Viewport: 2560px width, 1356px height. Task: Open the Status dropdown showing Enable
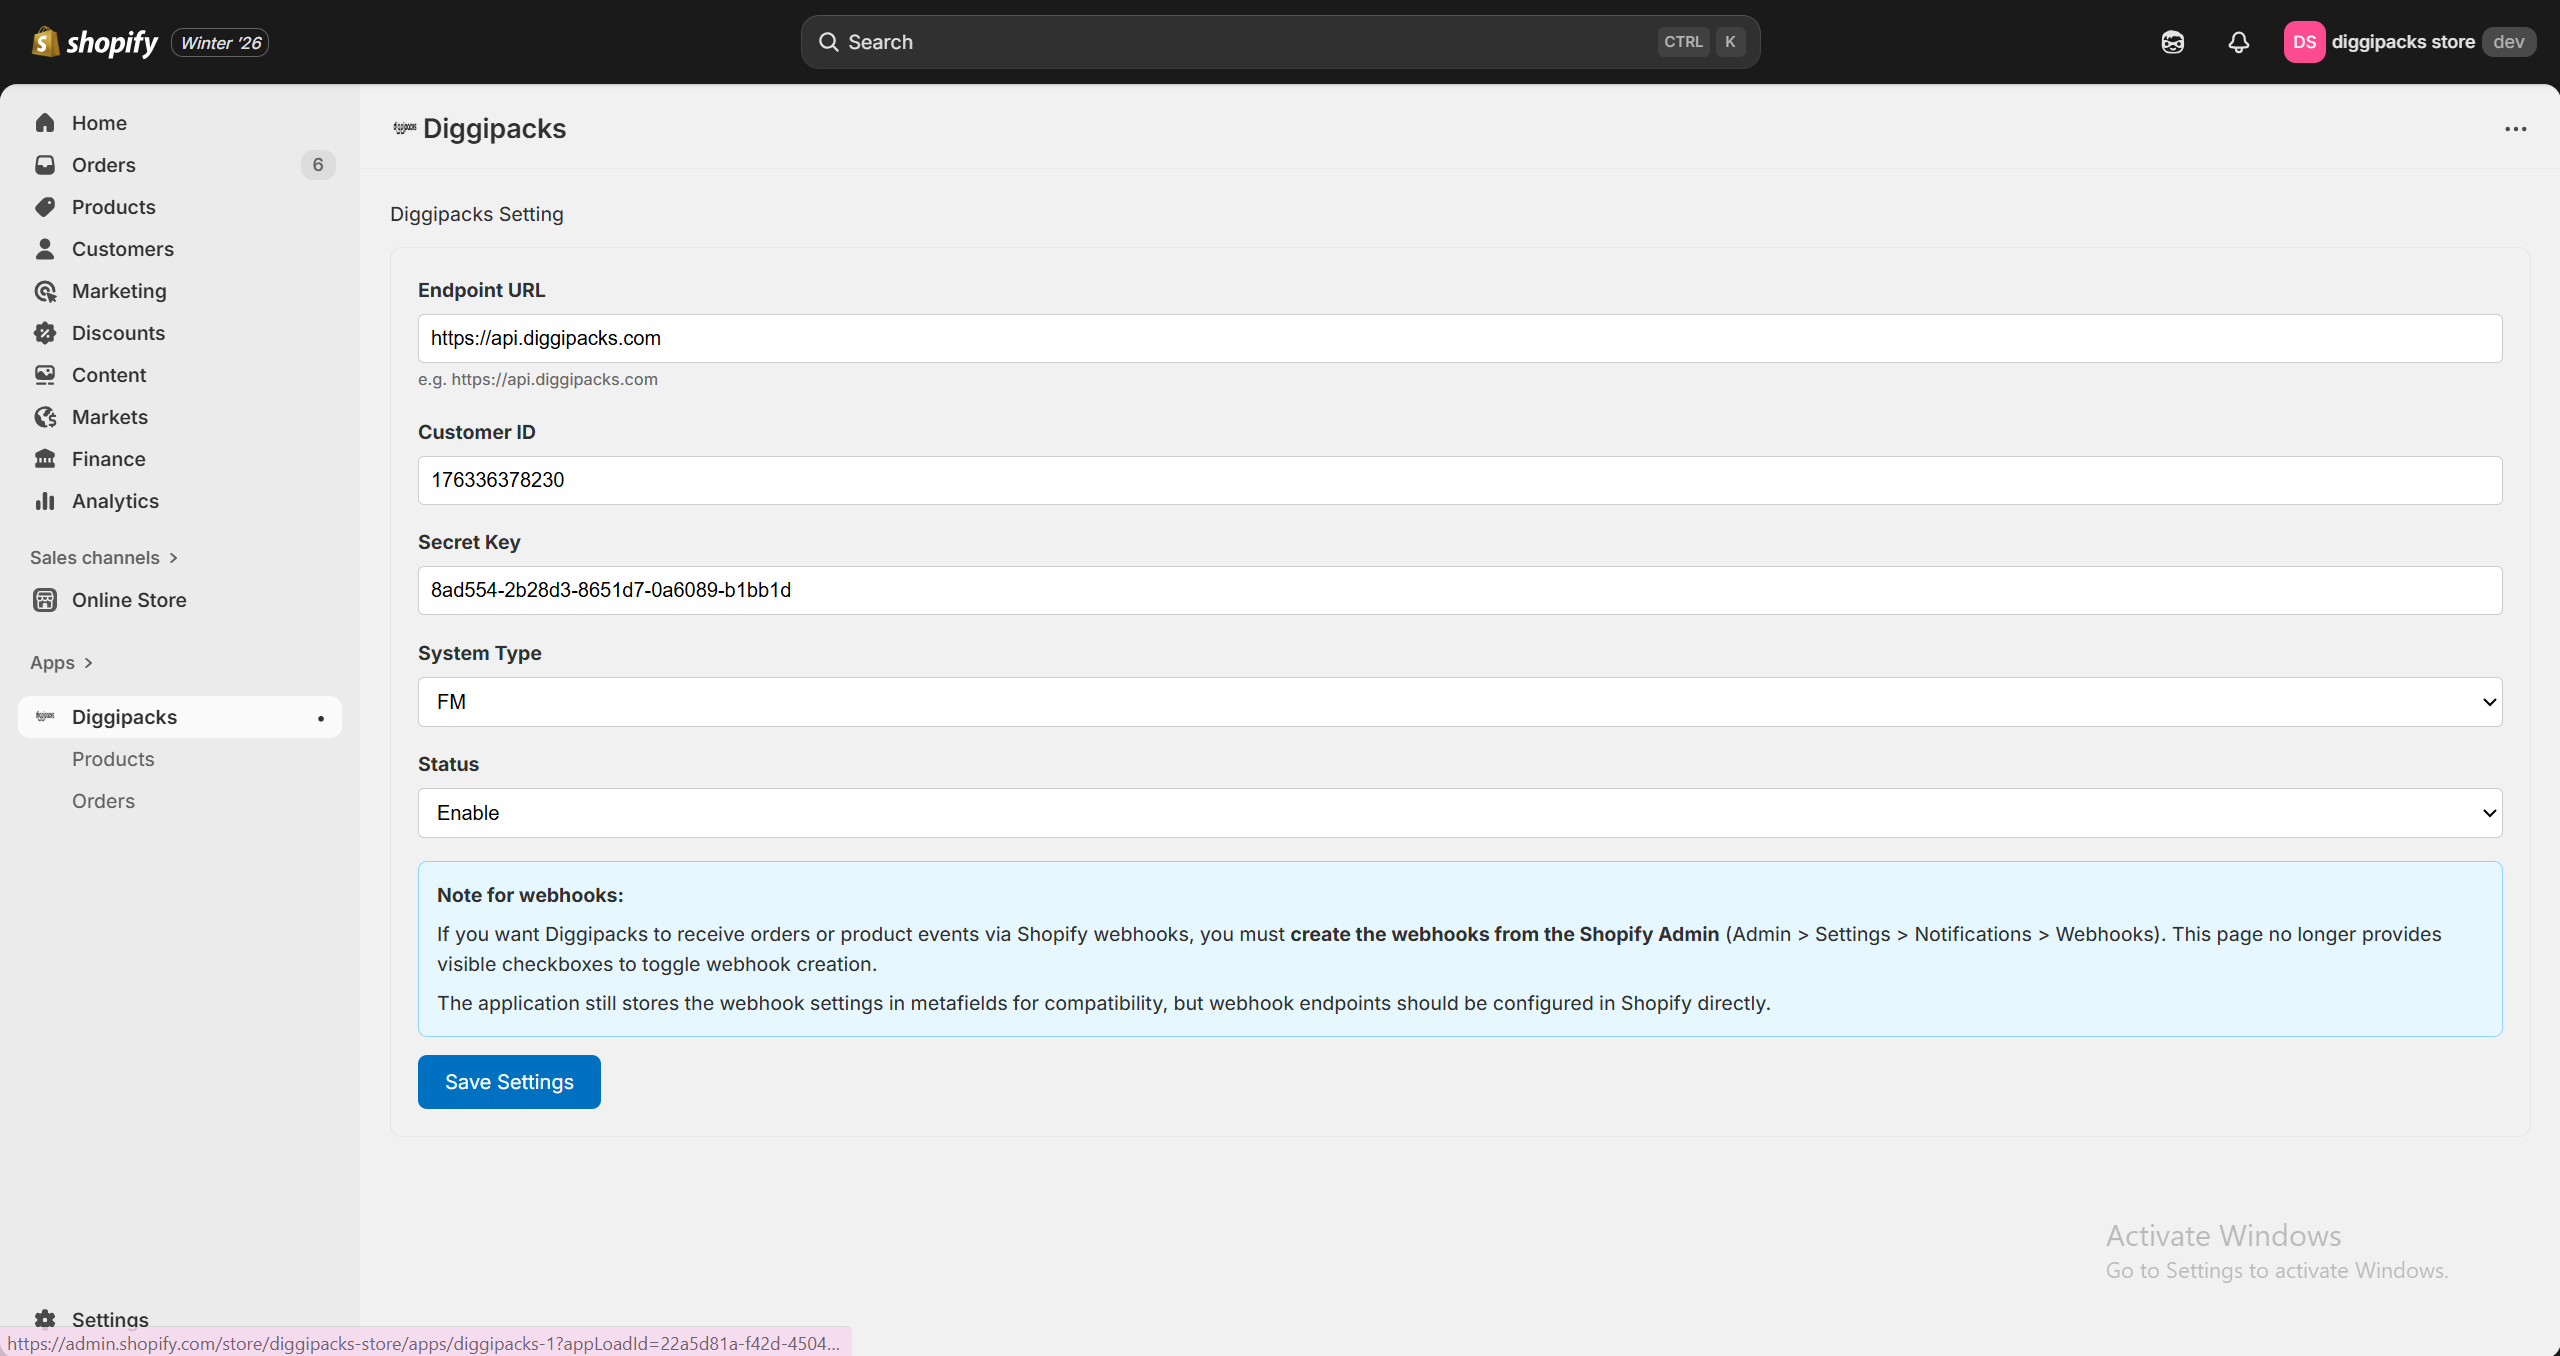tap(1459, 813)
